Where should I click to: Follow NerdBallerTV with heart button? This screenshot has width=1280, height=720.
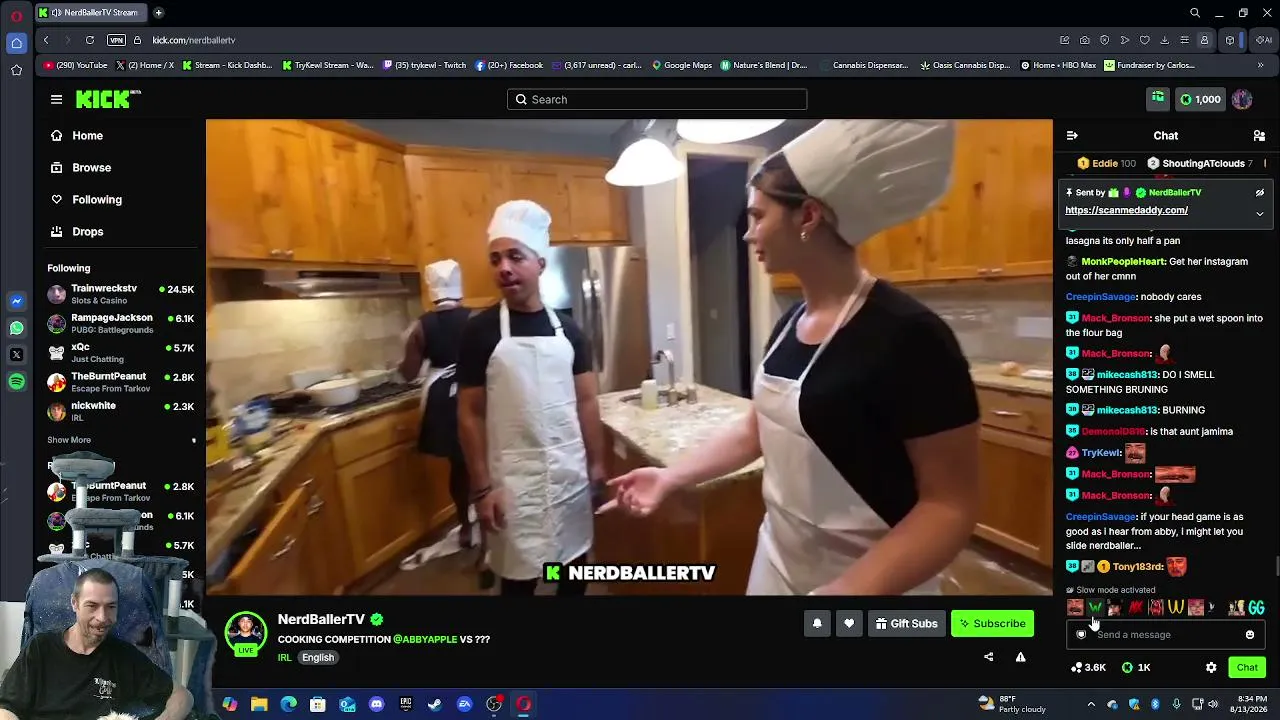click(x=849, y=623)
